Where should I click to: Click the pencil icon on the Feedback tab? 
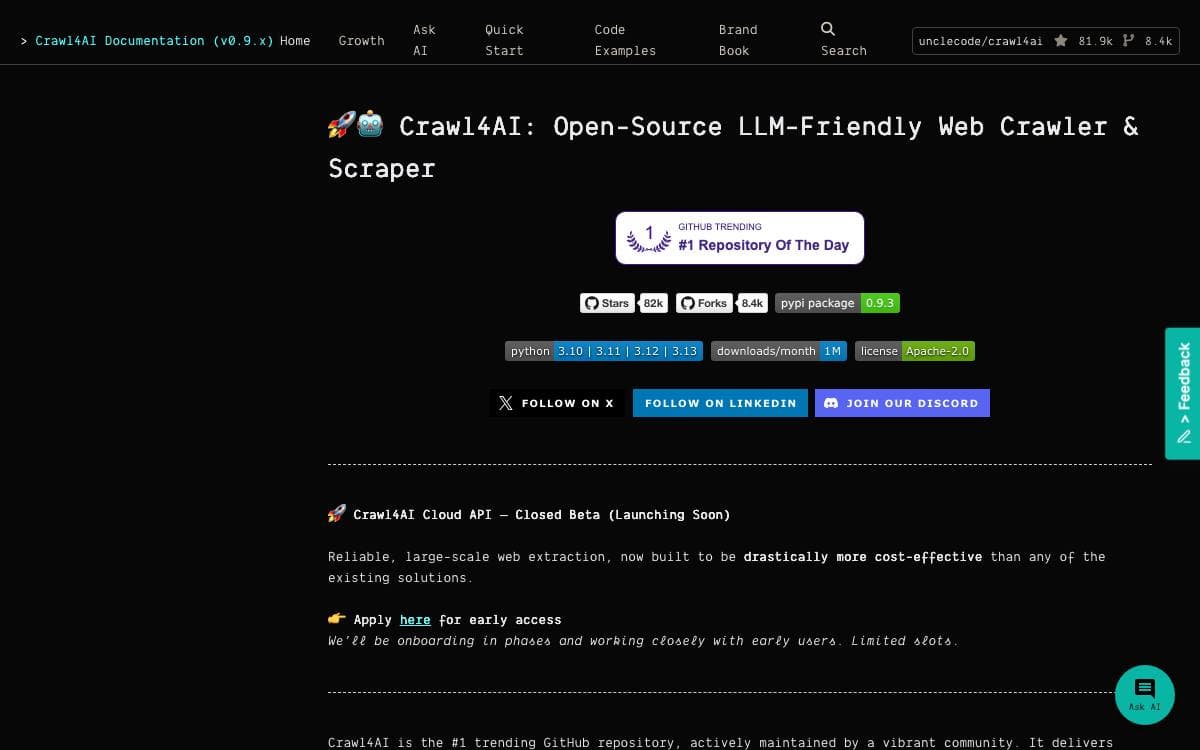pyautogui.click(x=1184, y=436)
